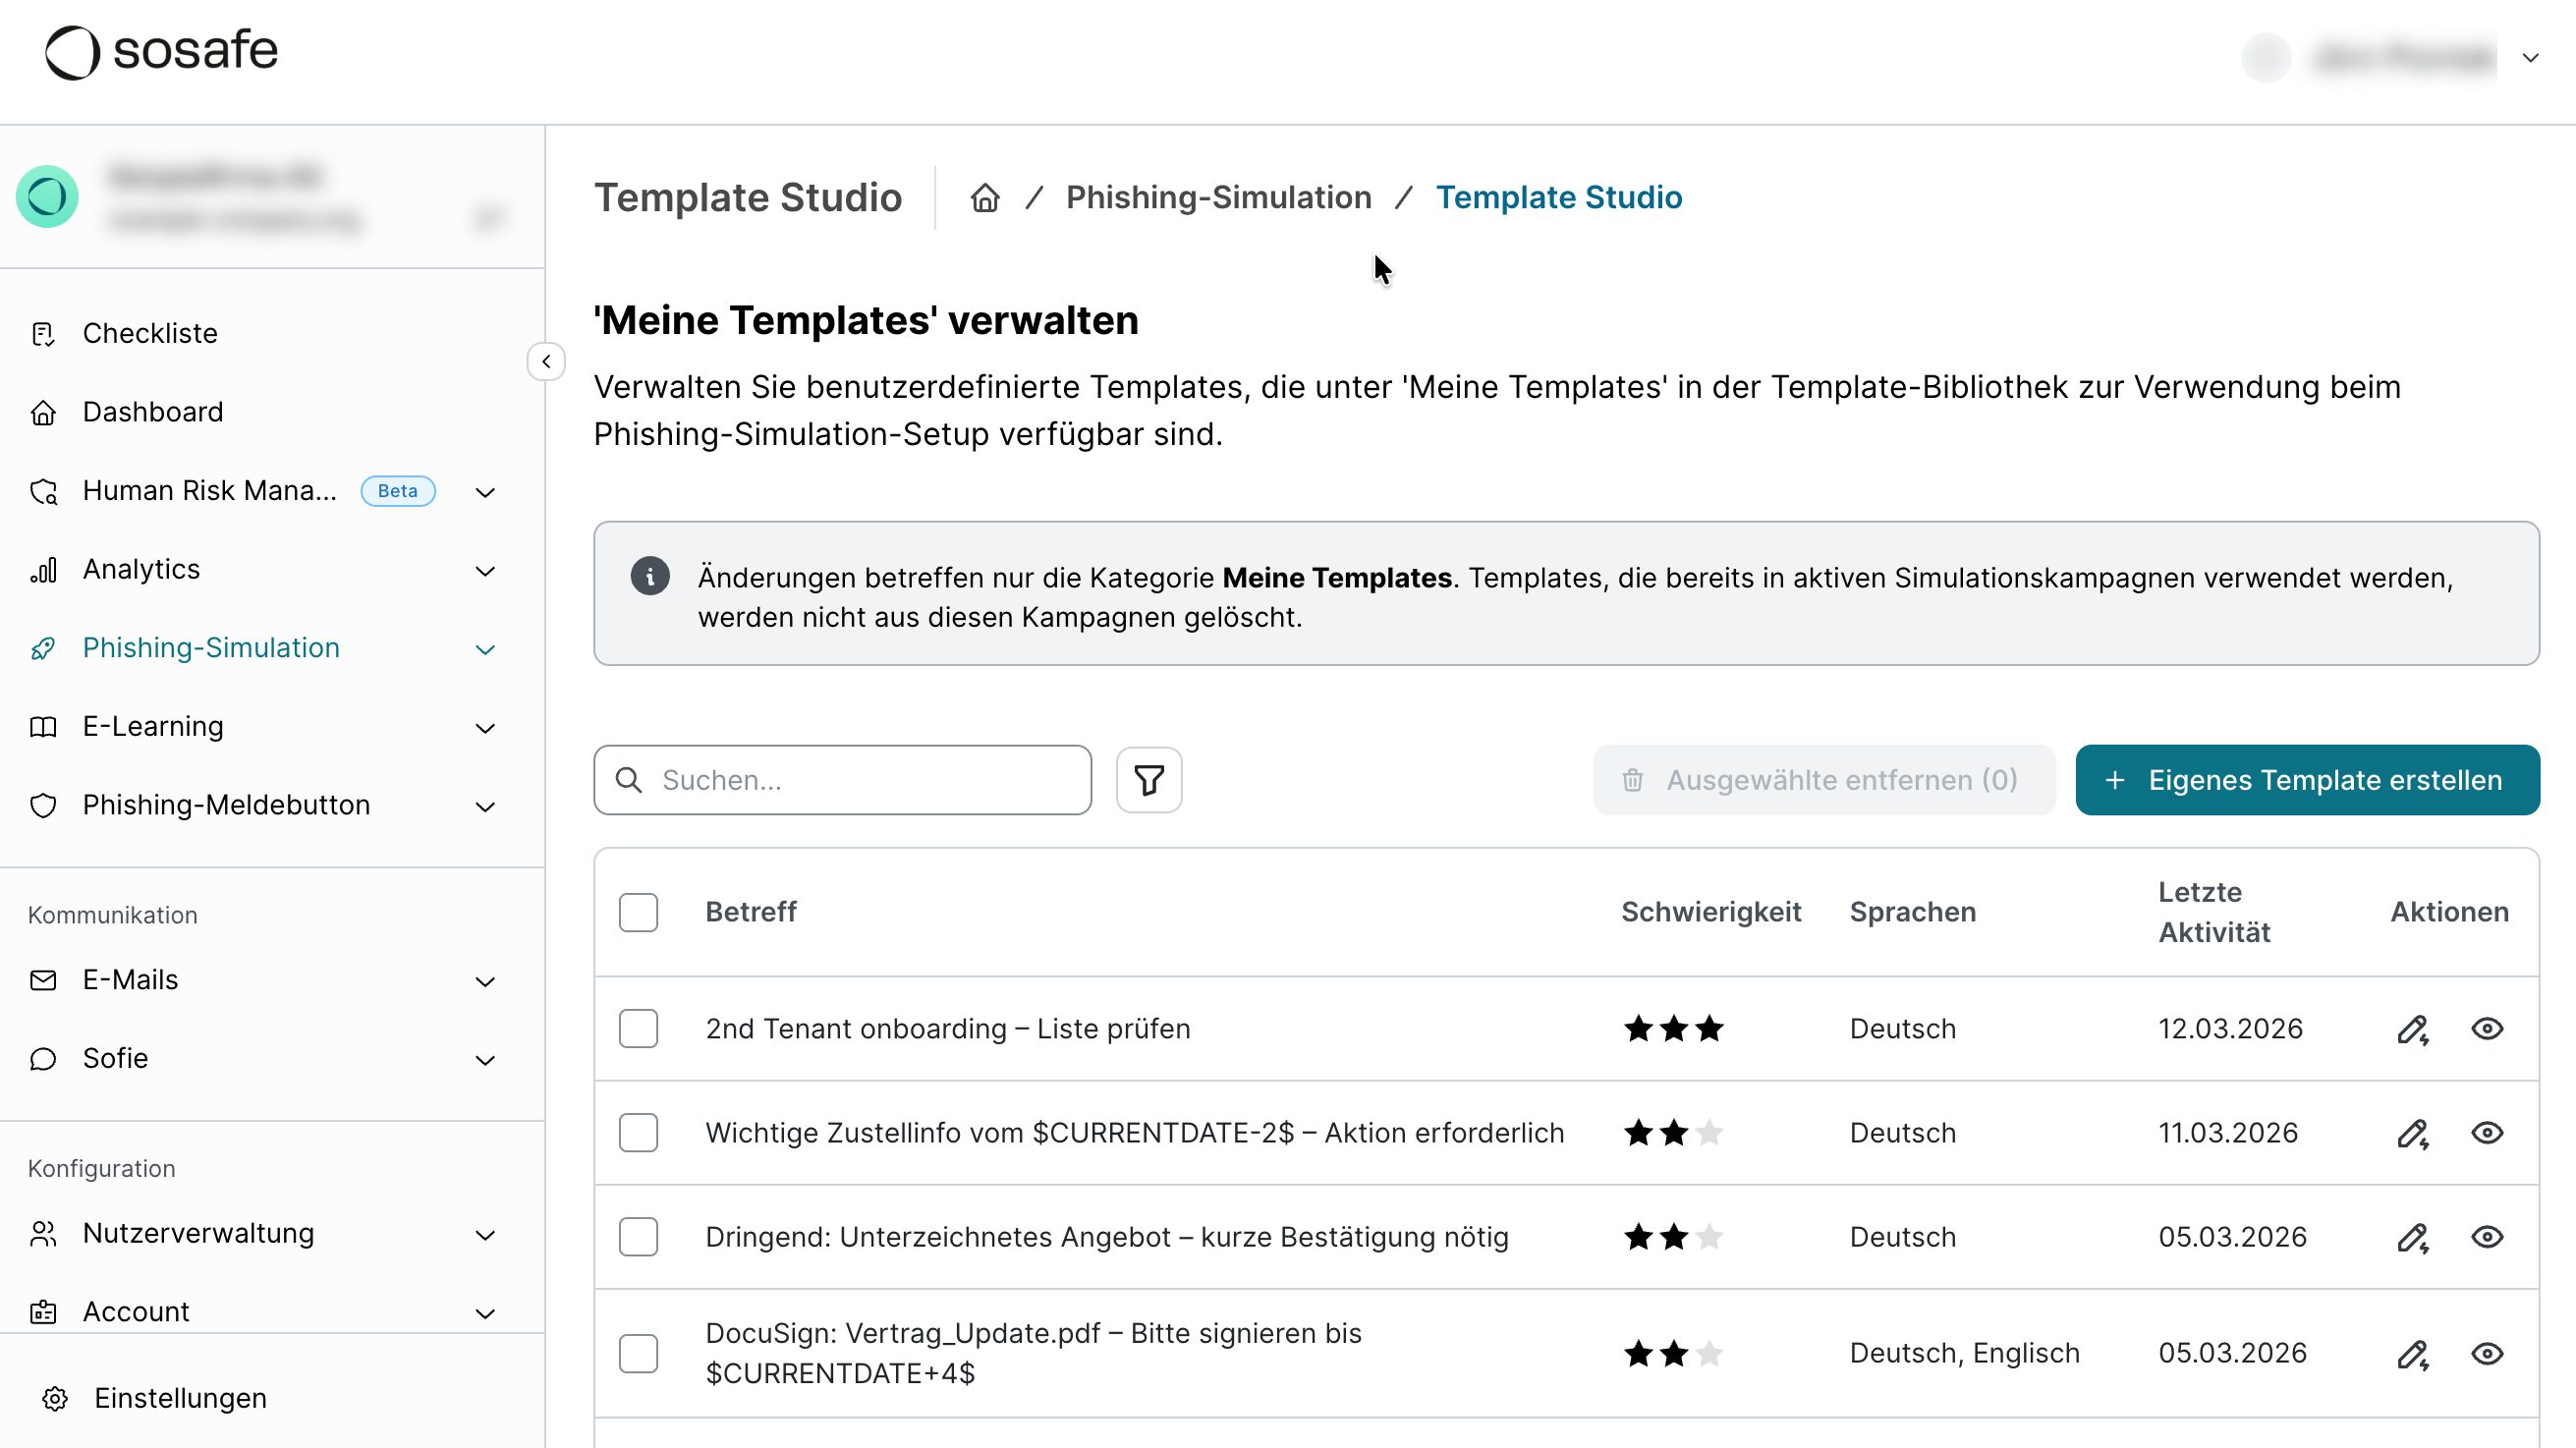This screenshot has width=2576, height=1448.
Task: Click the filter funnel icon
Action: (1149, 780)
